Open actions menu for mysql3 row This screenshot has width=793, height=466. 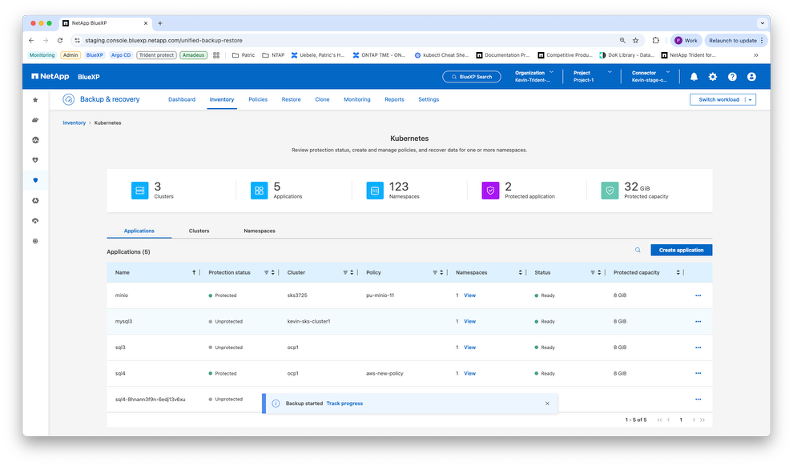tap(698, 321)
